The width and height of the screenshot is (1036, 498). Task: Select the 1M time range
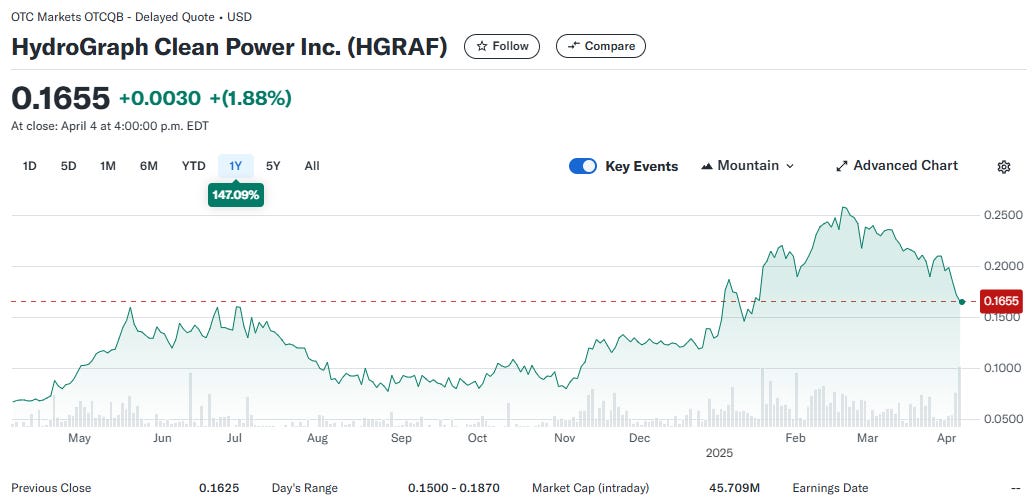coord(108,166)
